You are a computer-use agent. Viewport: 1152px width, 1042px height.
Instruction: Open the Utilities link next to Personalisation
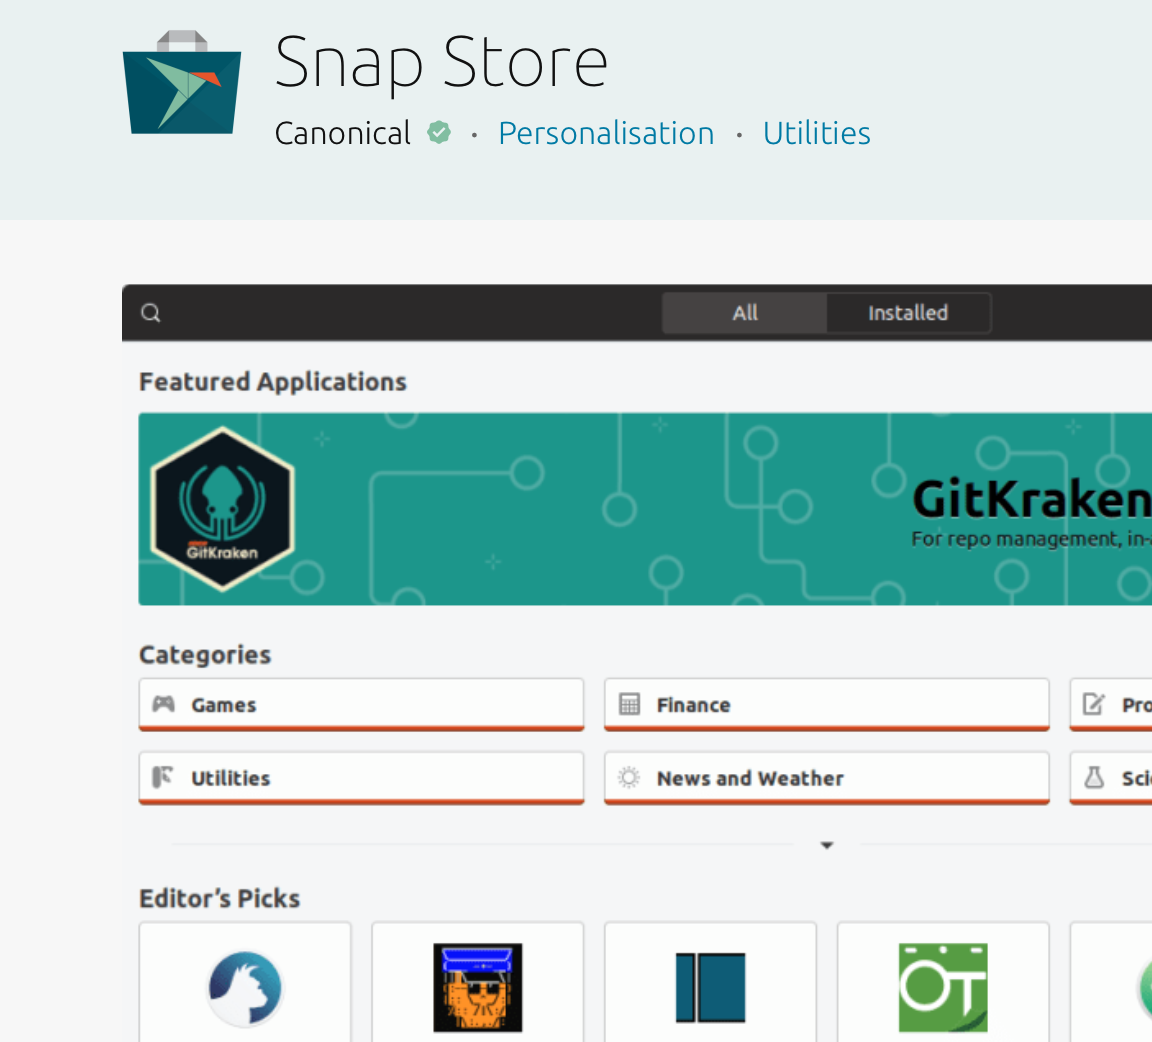pyautogui.click(x=816, y=134)
